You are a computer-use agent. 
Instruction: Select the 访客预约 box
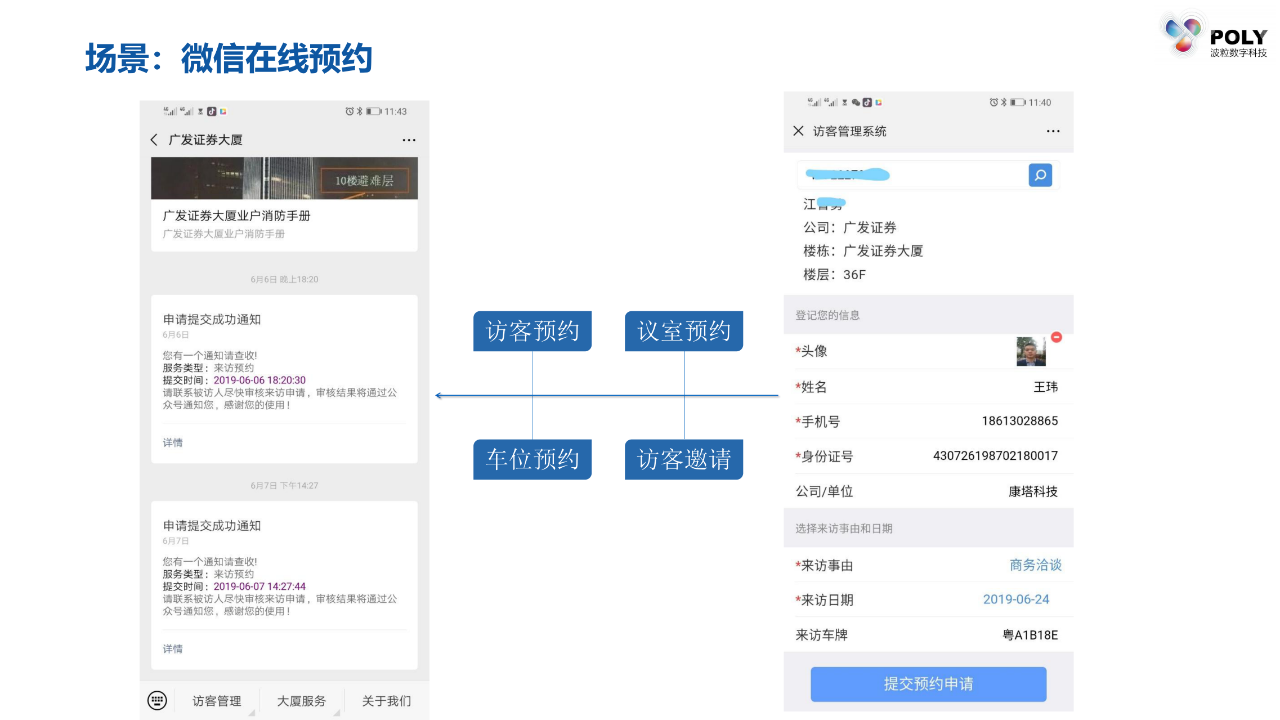pyautogui.click(x=532, y=331)
